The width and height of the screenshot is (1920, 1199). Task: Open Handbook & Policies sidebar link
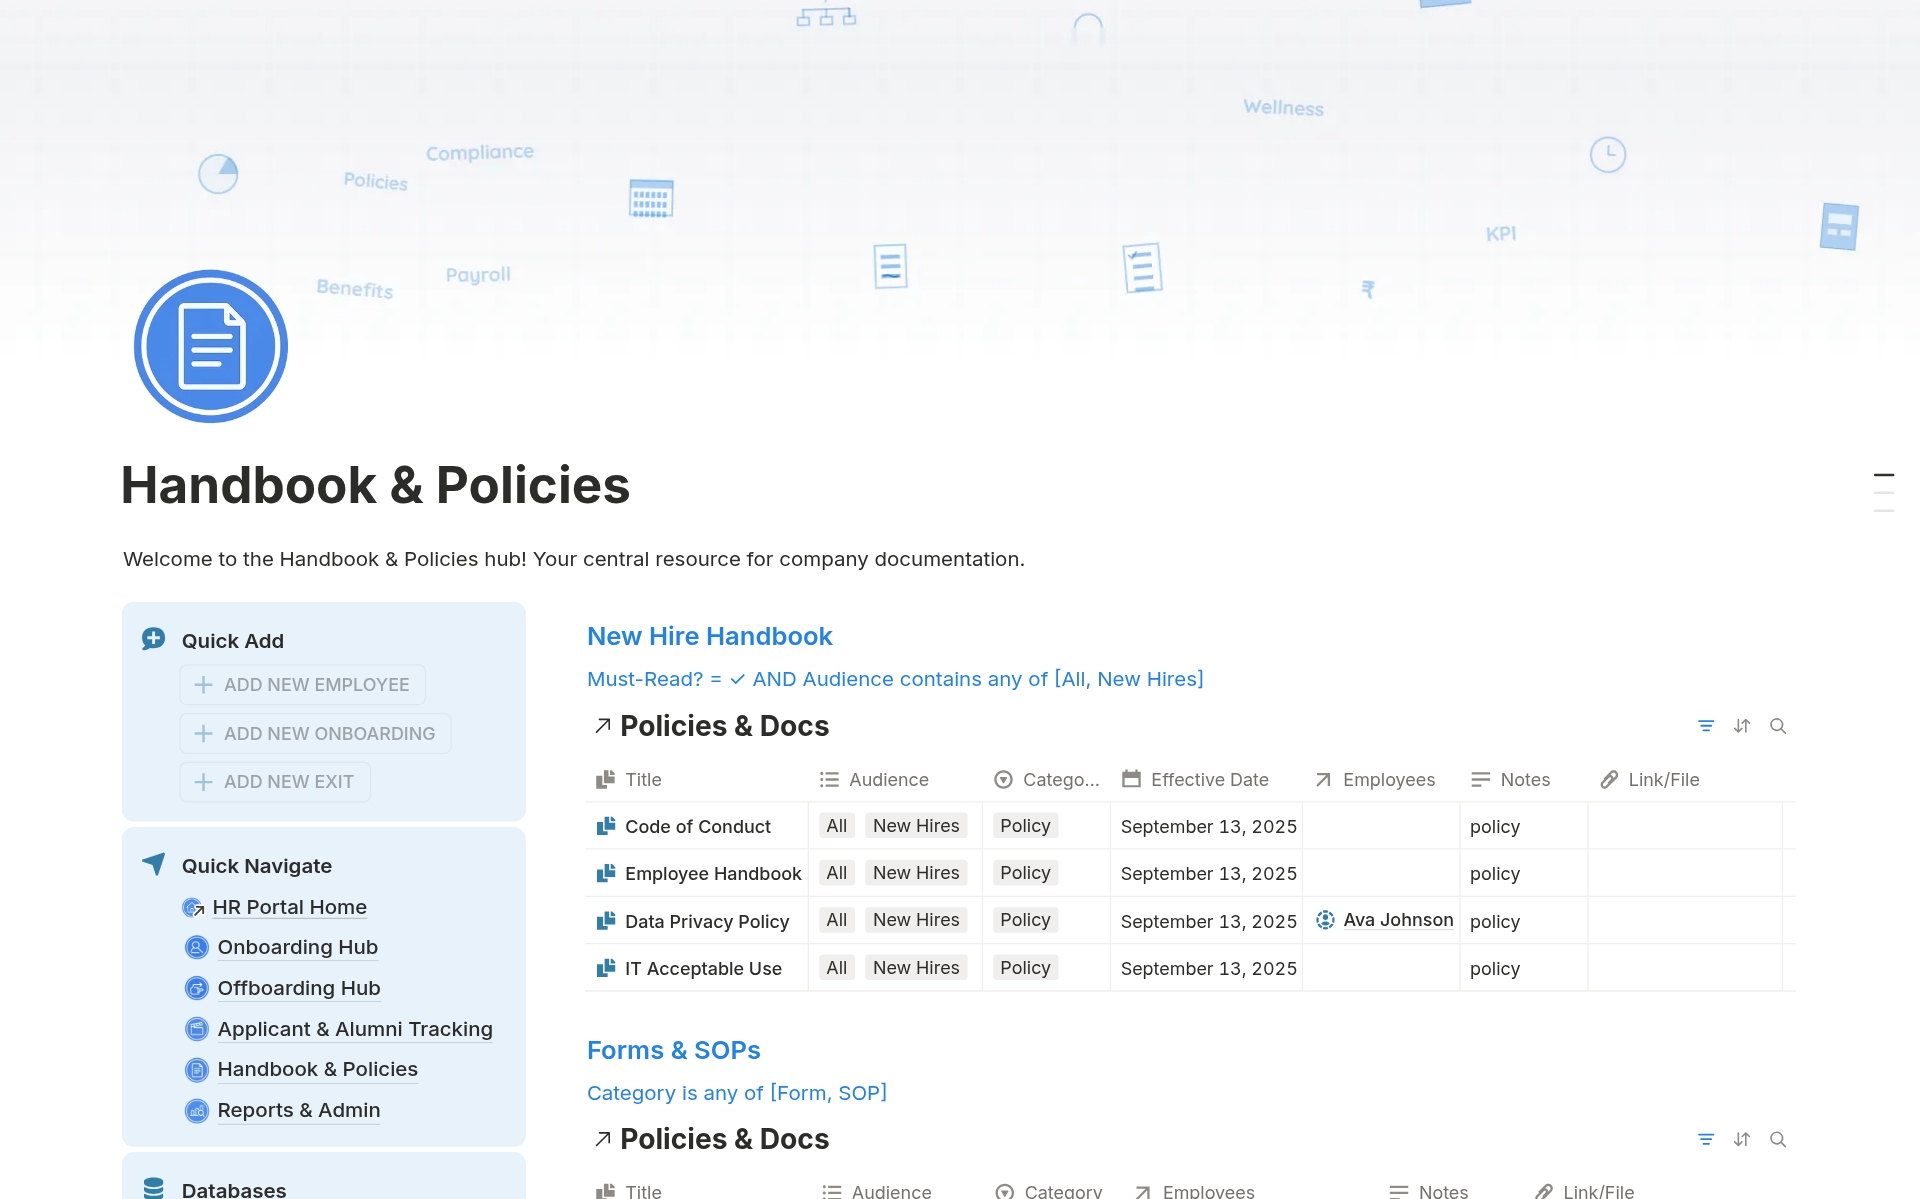click(318, 1069)
